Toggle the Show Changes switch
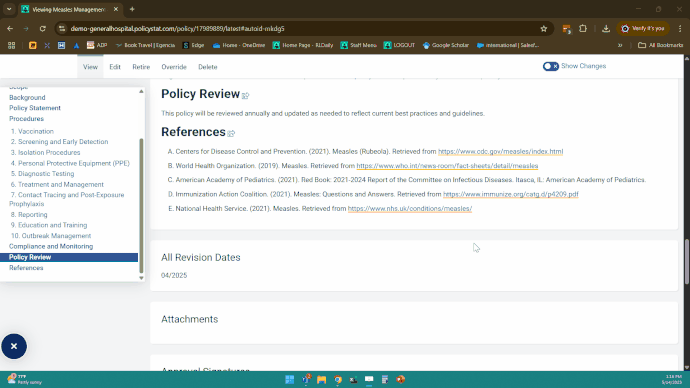Viewport: 690px width, 388px height. [551, 66]
